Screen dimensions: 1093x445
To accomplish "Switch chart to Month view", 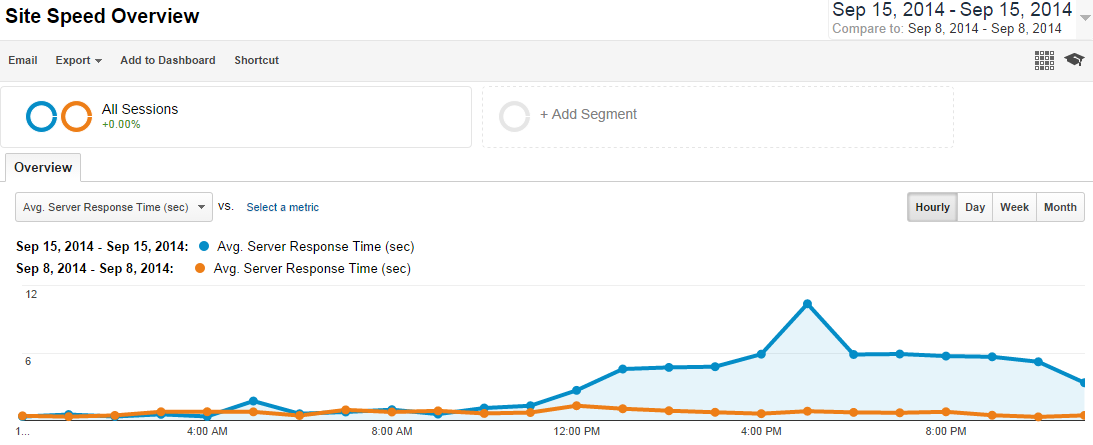I will (1060, 207).
